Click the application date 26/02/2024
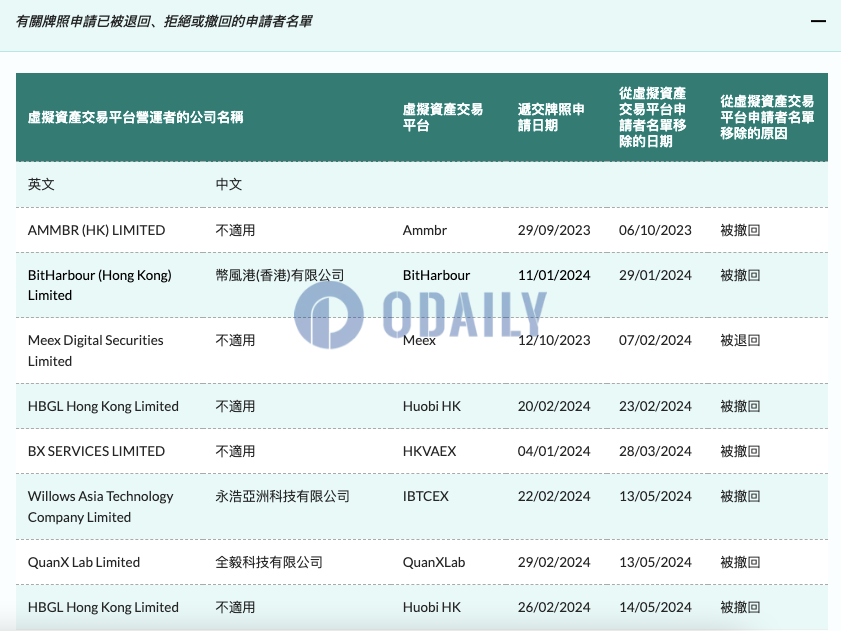 coord(554,607)
